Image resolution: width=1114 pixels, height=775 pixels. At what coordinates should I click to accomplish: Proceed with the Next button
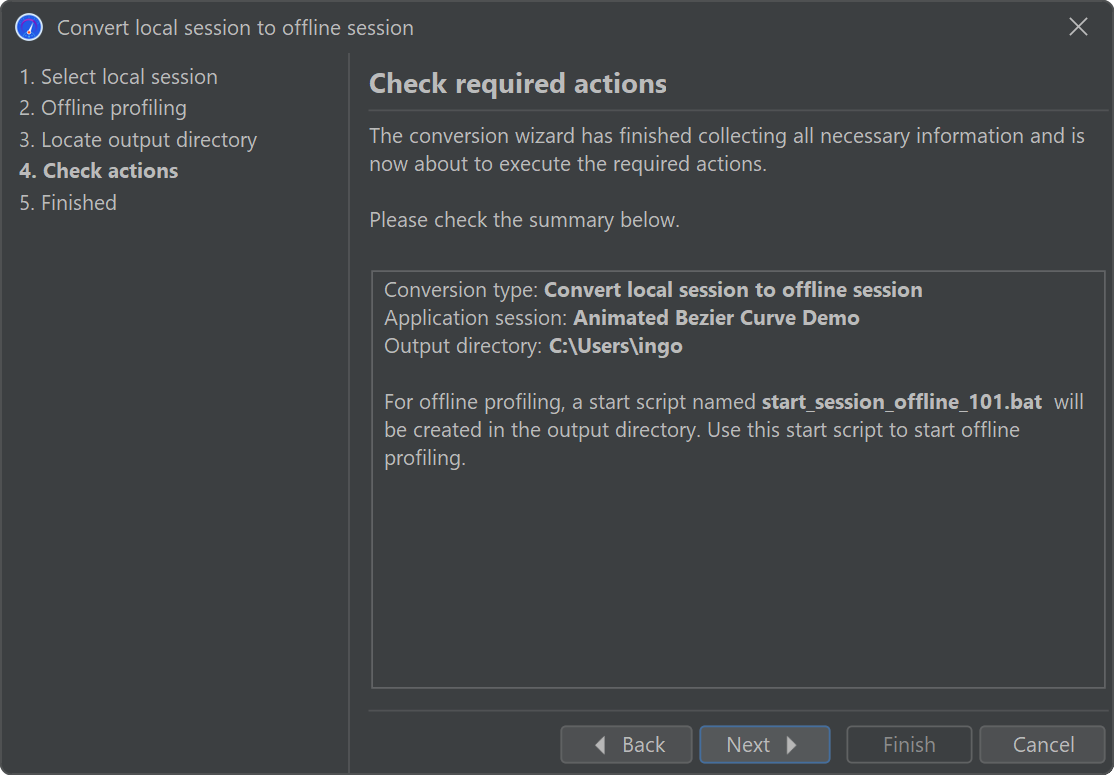coord(764,745)
